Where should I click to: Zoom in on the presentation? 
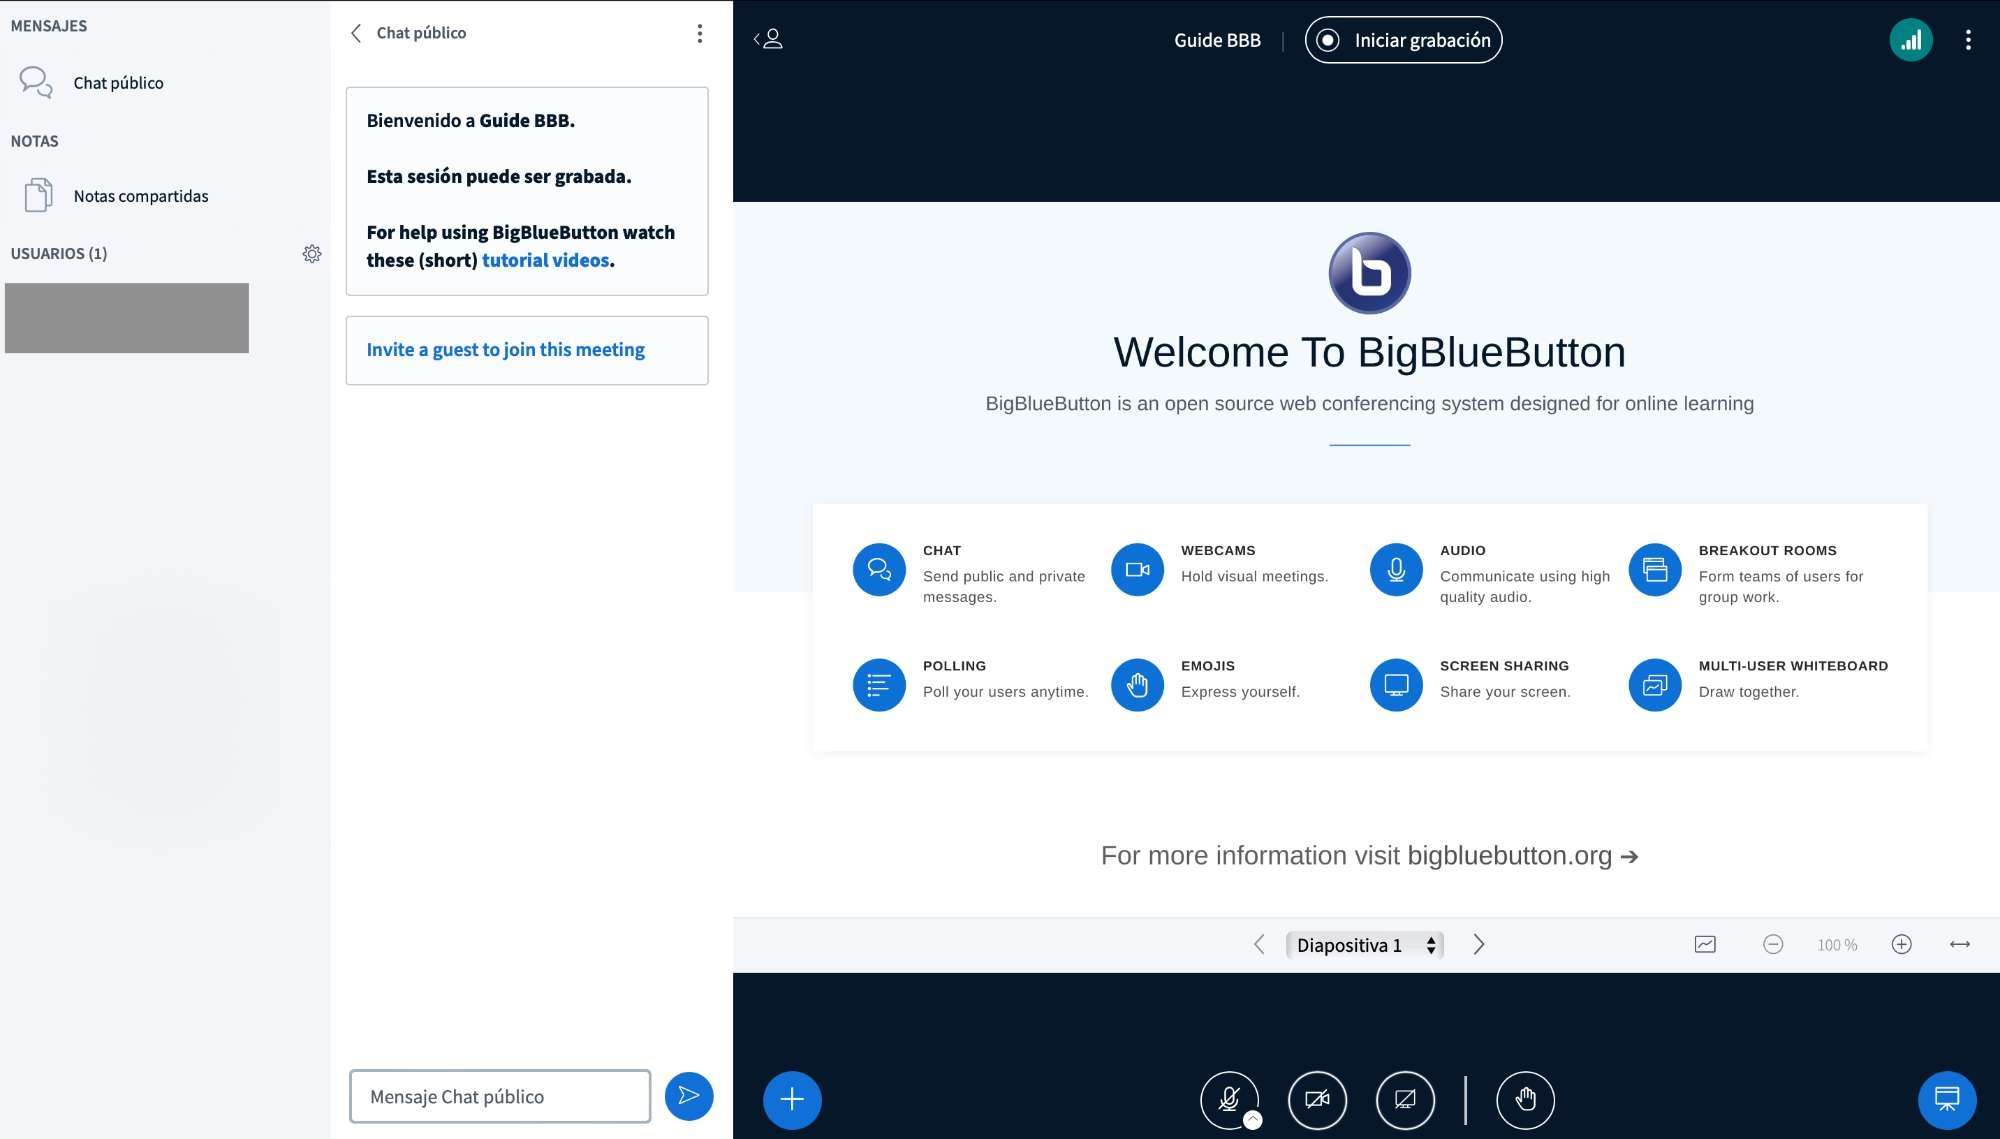click(1902, 945)
